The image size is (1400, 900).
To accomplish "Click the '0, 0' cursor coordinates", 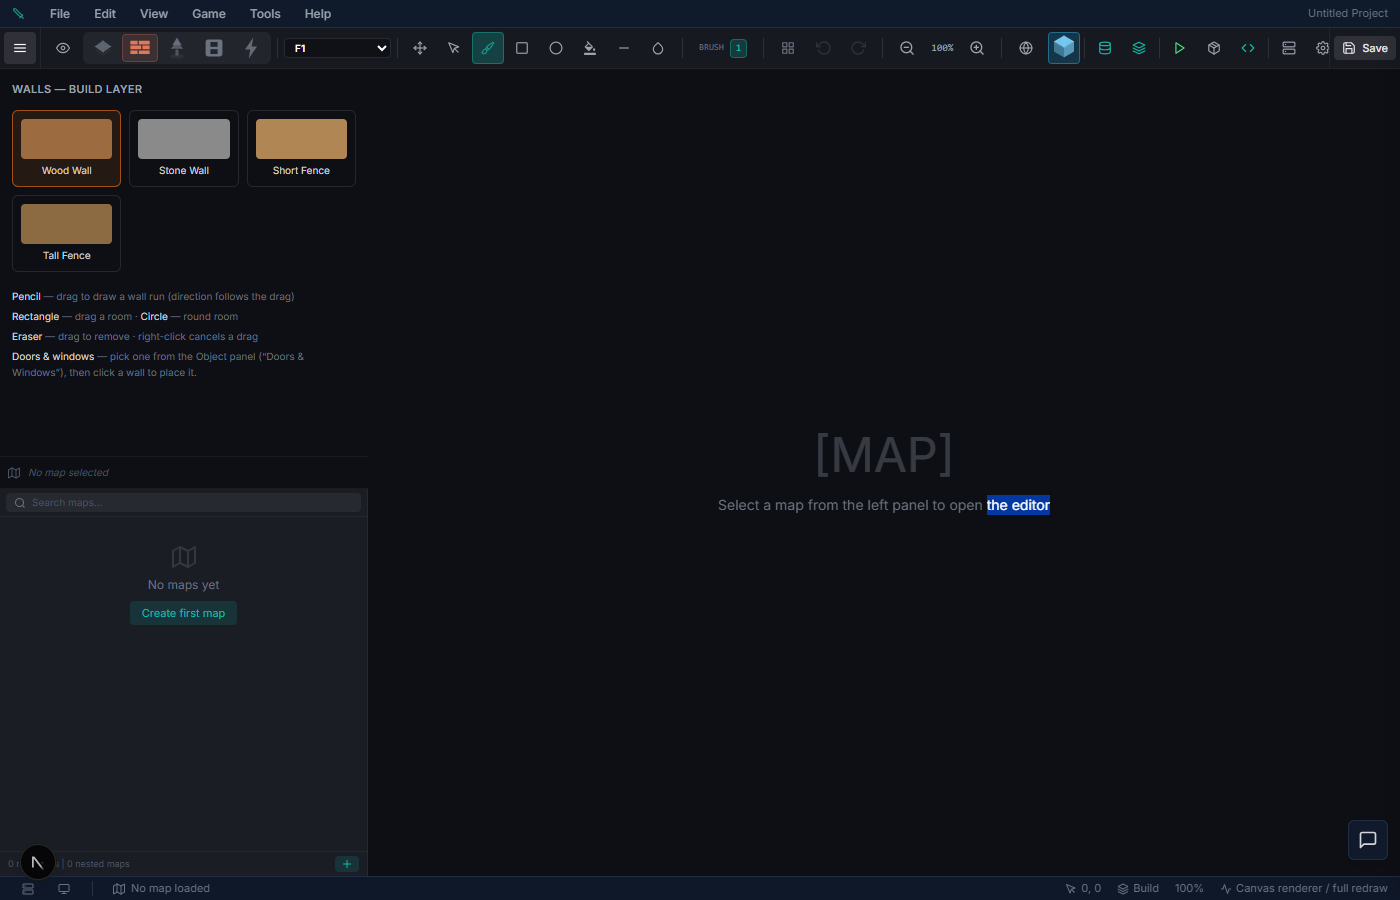I will click(1083, 888).
